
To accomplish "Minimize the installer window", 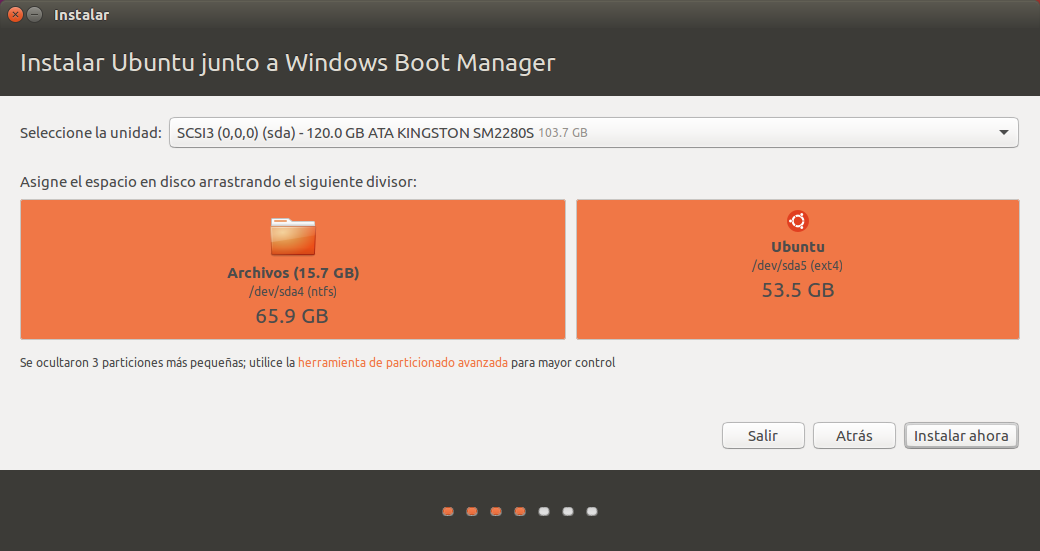I will pyautogui.click(x=35, y=15).
